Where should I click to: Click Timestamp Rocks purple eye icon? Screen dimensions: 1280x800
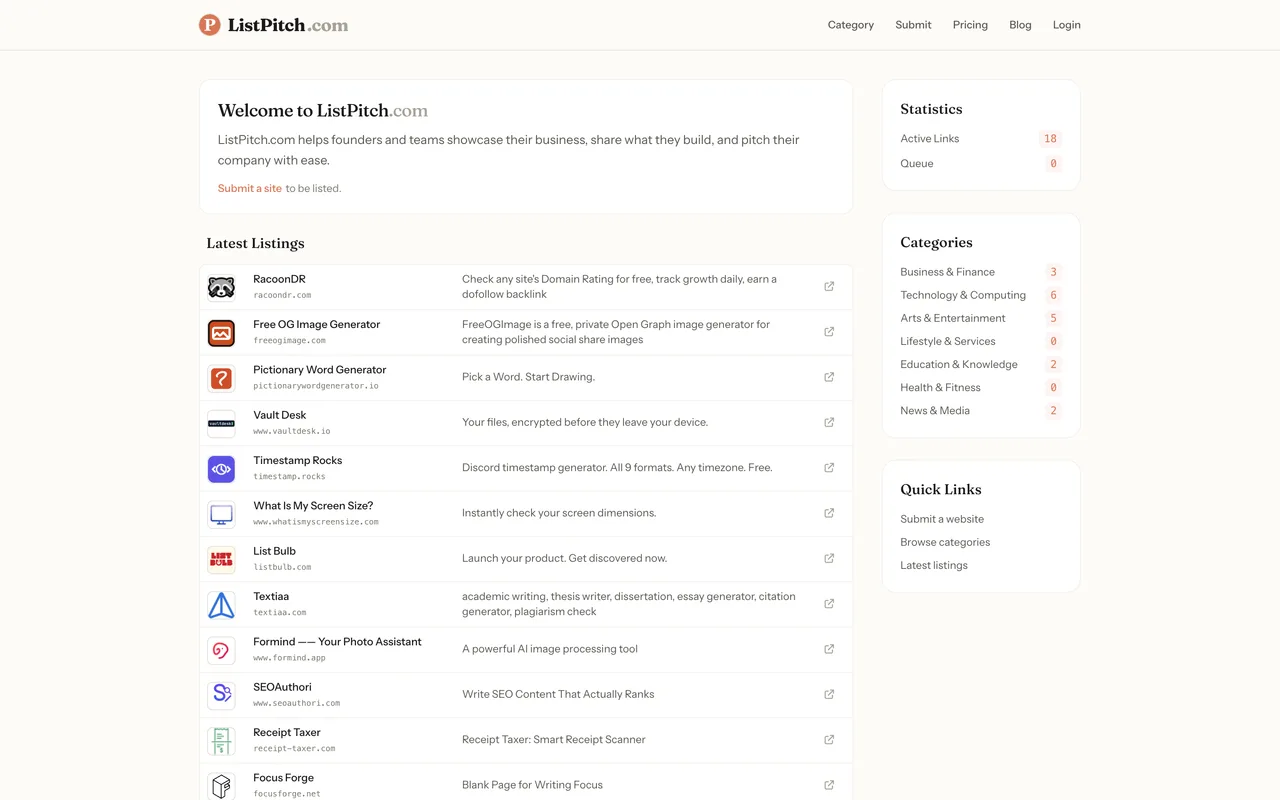coord(221,468)
